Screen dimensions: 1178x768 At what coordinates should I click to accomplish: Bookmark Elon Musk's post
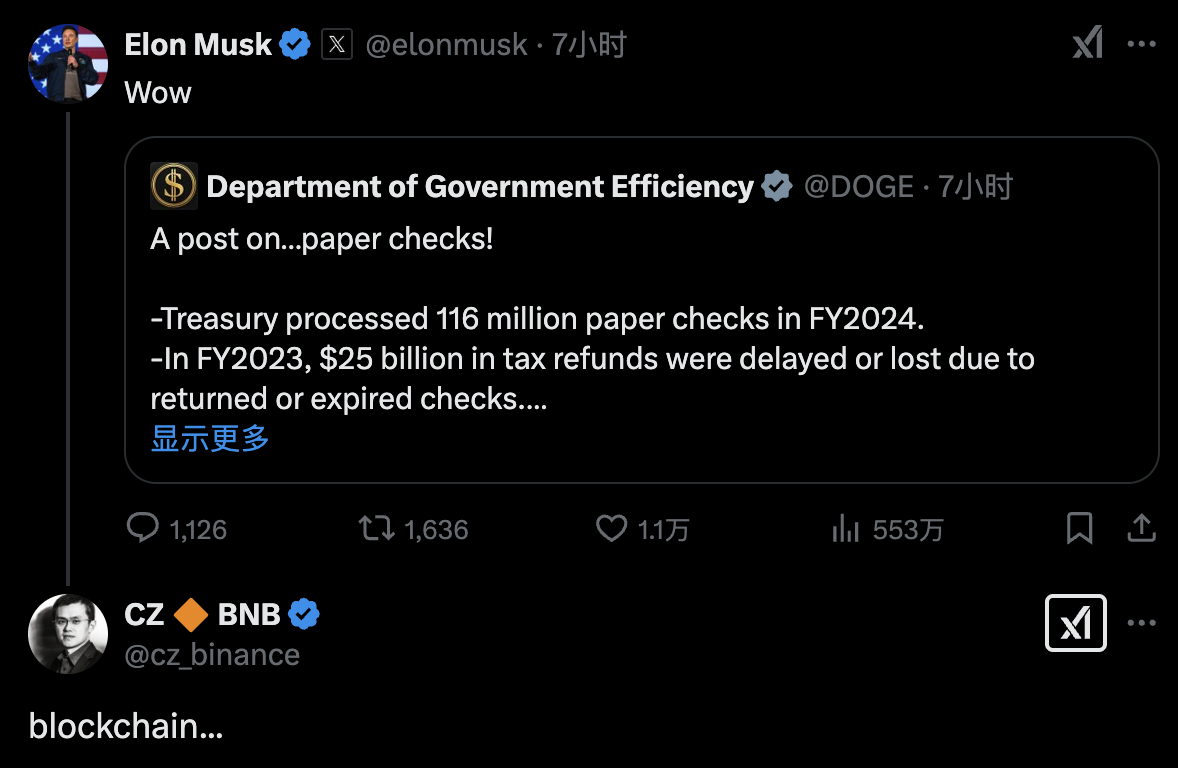[x=1079, y=528]
